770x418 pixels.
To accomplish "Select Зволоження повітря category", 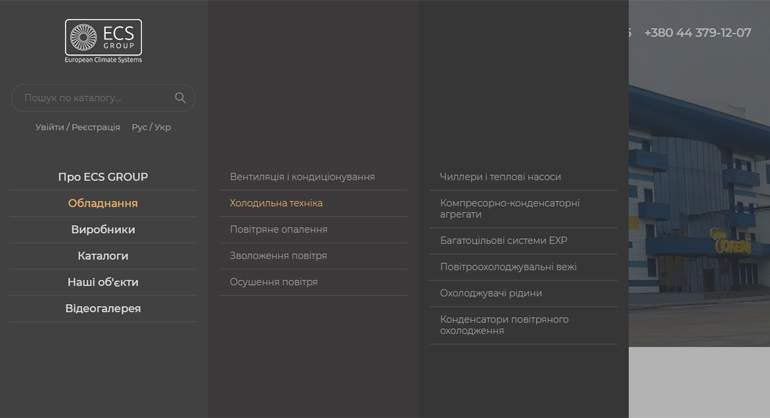I will click(x=278, y=255).
